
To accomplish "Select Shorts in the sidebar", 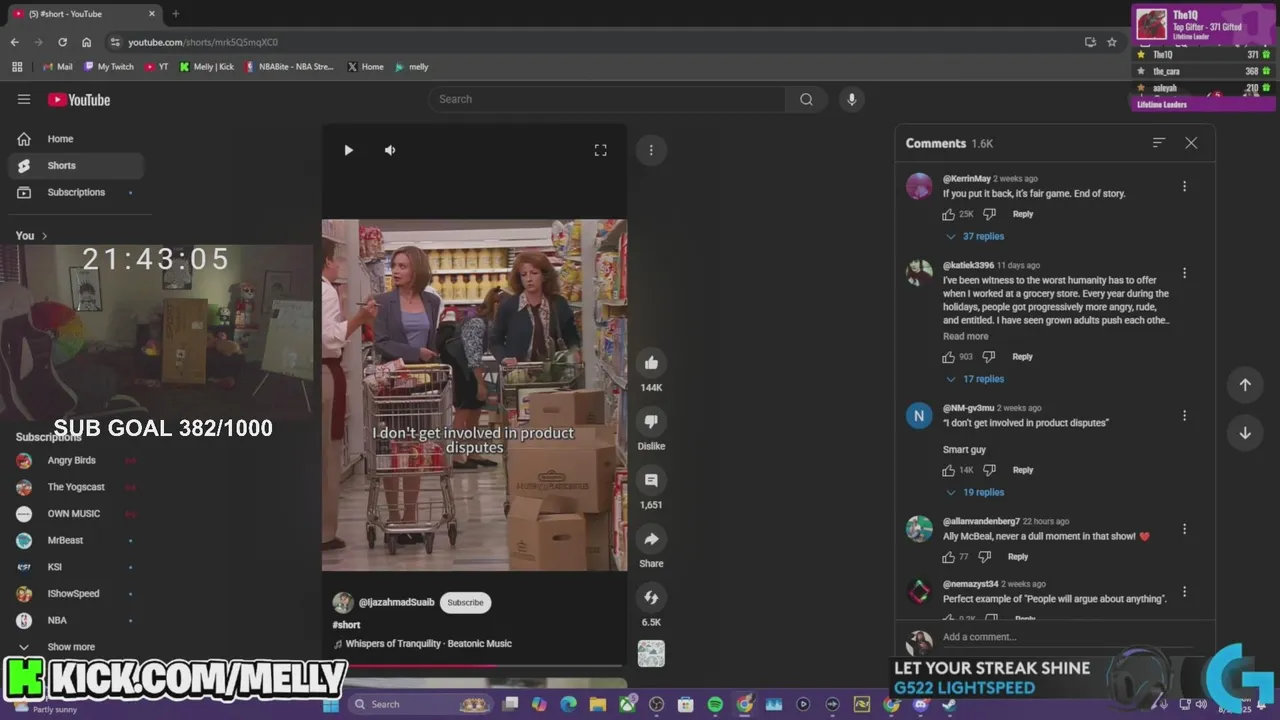I will 76,166.
